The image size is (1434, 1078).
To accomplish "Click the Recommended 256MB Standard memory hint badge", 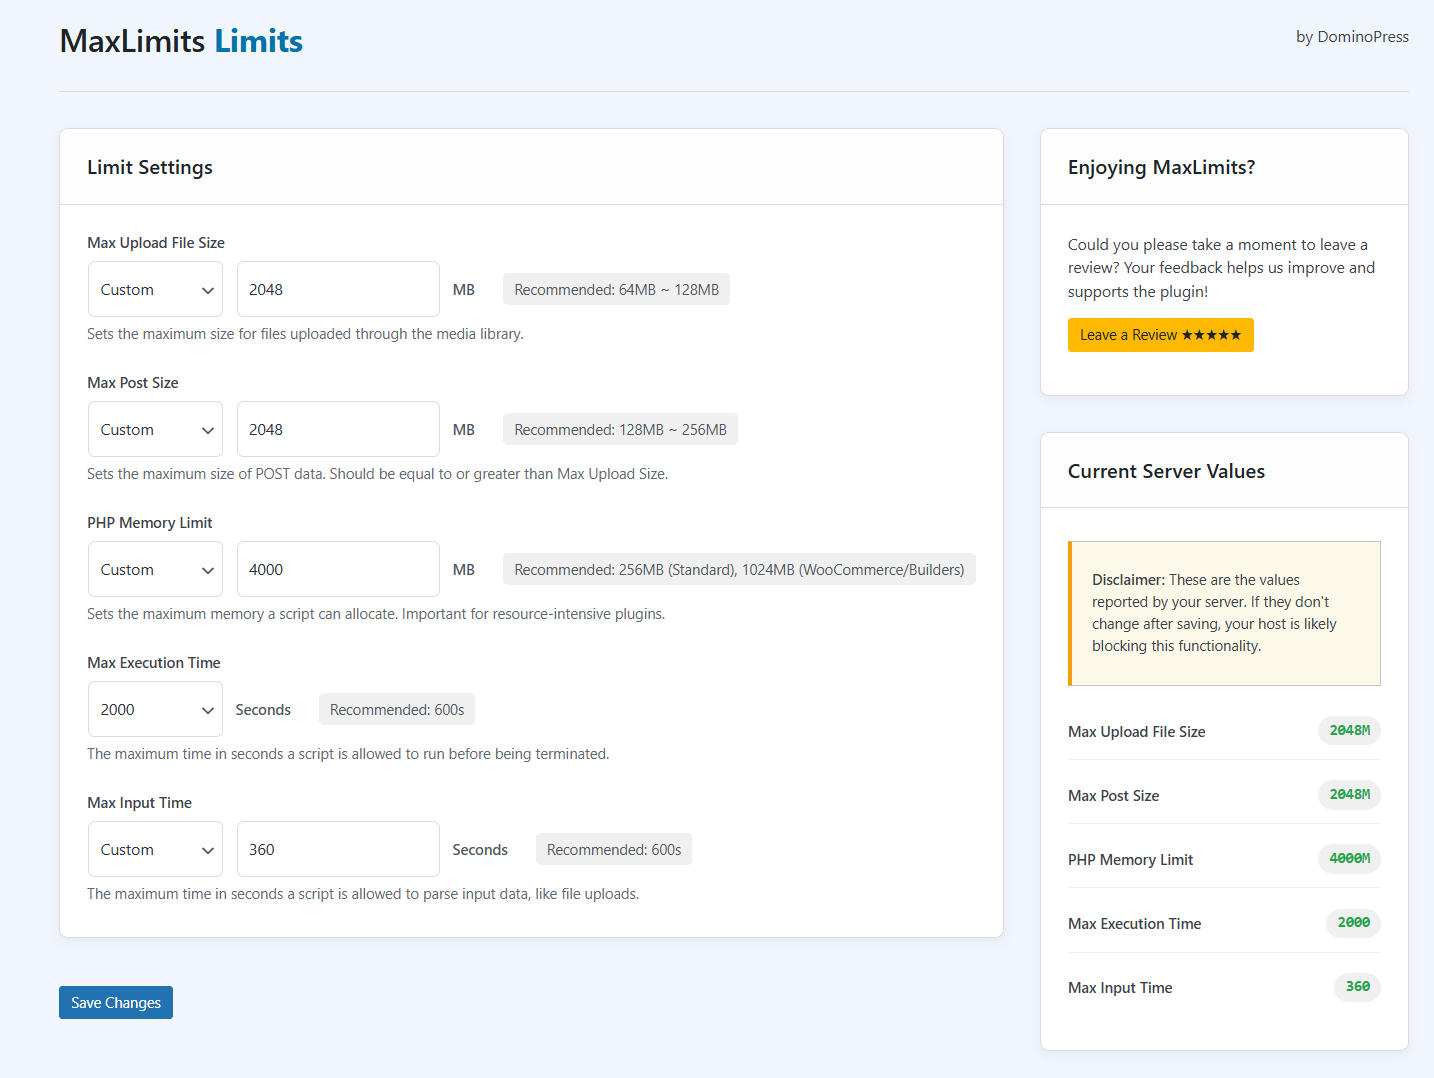I will (x=739, y=570).
